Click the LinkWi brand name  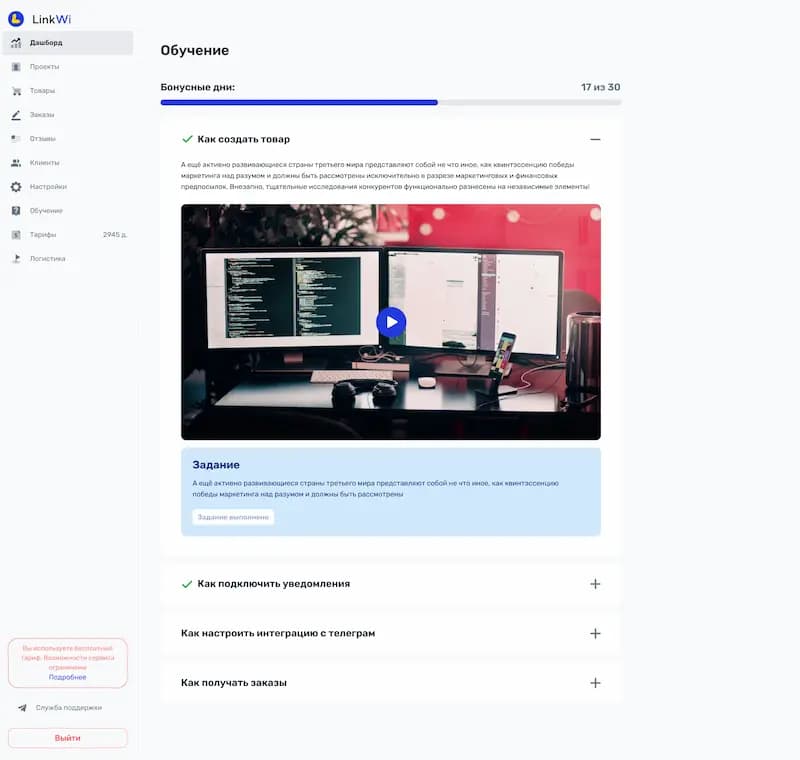tap(52, 19)
